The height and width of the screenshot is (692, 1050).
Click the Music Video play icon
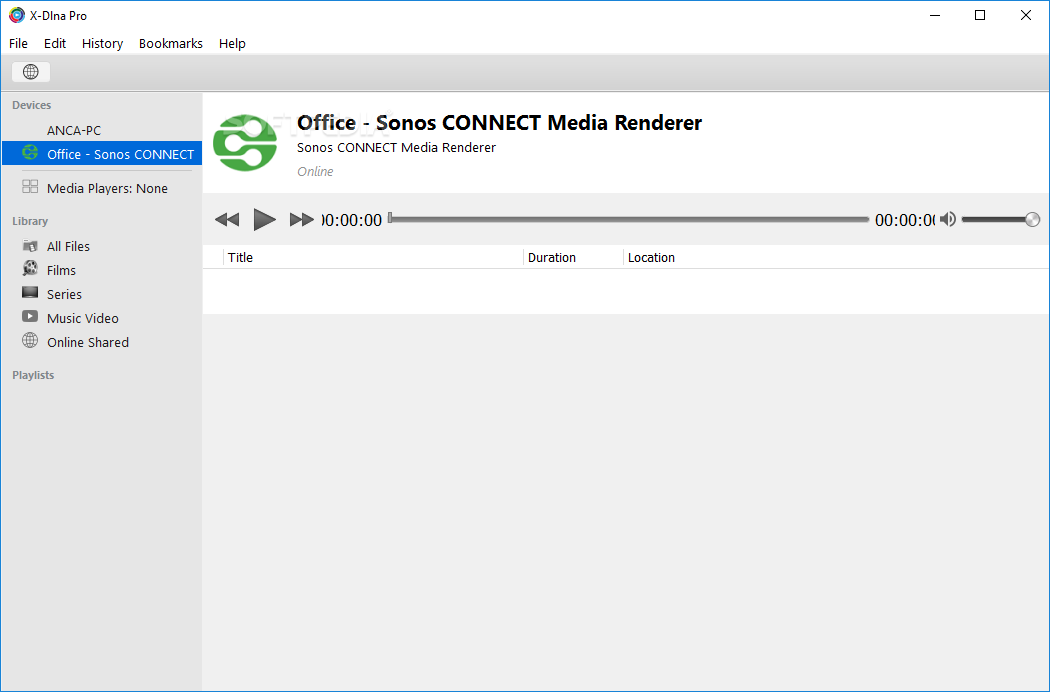pos(30,316)
